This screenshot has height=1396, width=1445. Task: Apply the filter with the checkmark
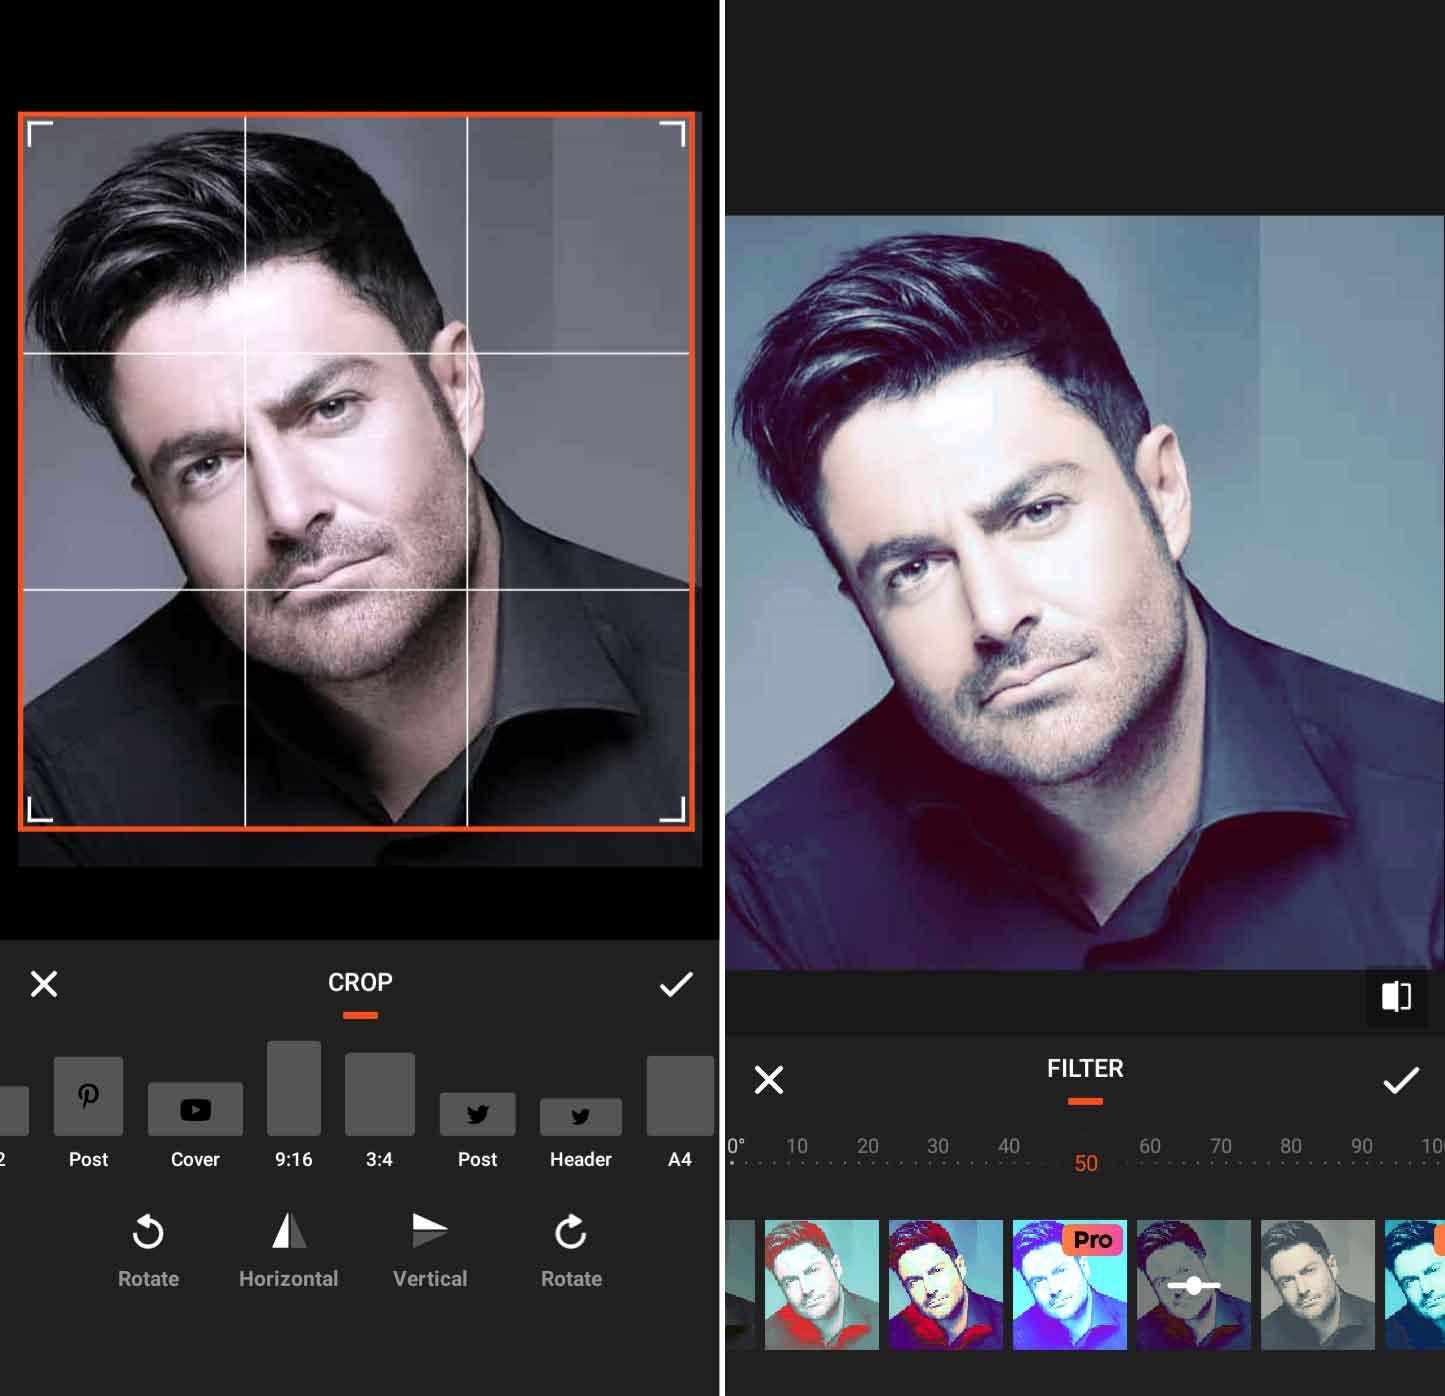tap(1401, 1080)
